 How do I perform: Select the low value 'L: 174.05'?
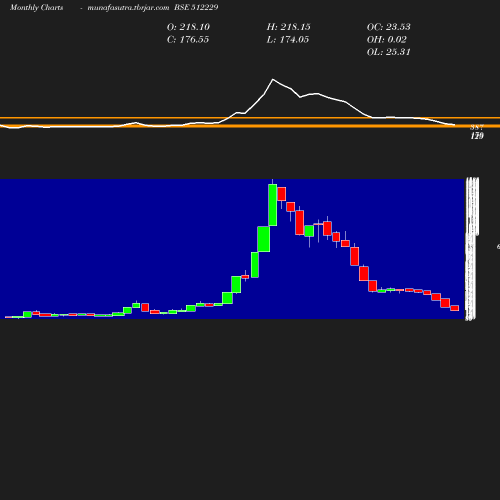click(x=288, y=39)
